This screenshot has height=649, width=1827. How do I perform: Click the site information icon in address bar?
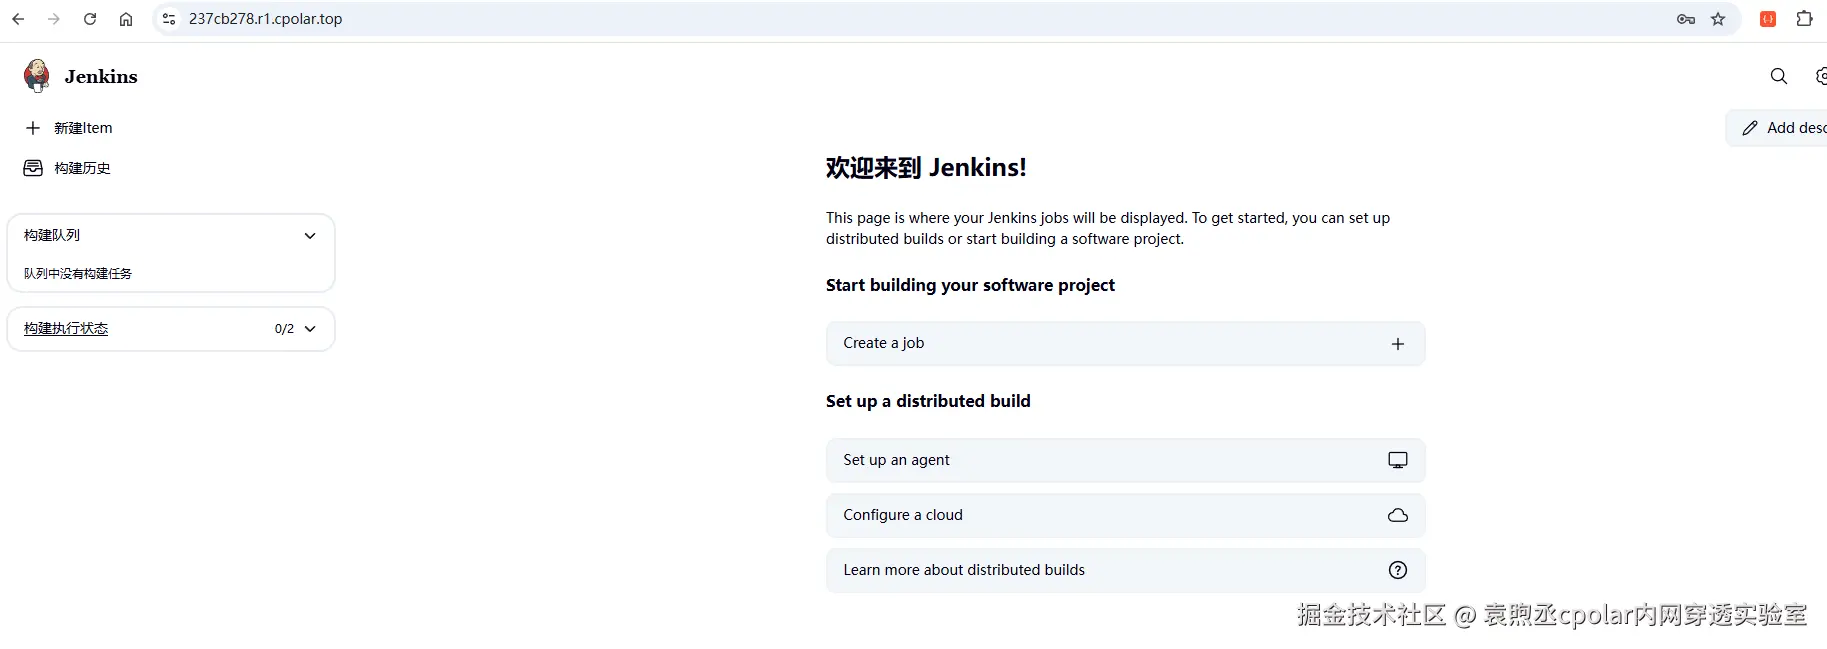click(x=169, y=19)
